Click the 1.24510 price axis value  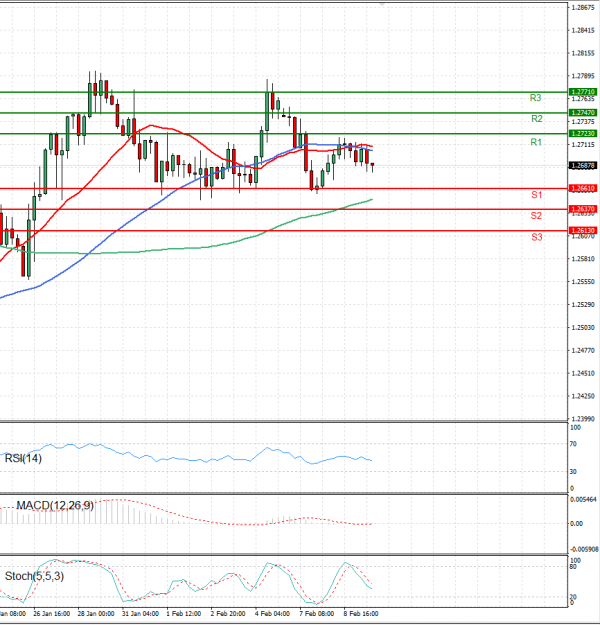pos(583,373)
